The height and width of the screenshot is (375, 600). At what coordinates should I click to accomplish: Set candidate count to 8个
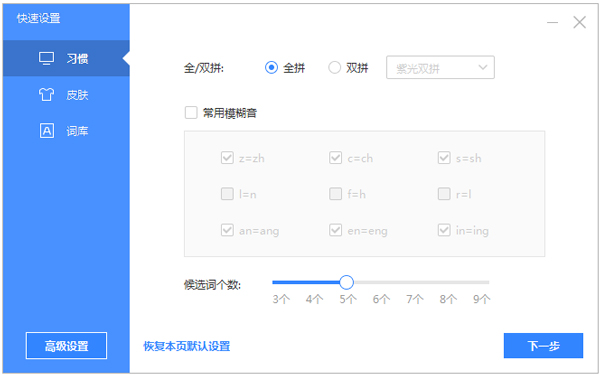pyautogui.click(x=448, y=299)
